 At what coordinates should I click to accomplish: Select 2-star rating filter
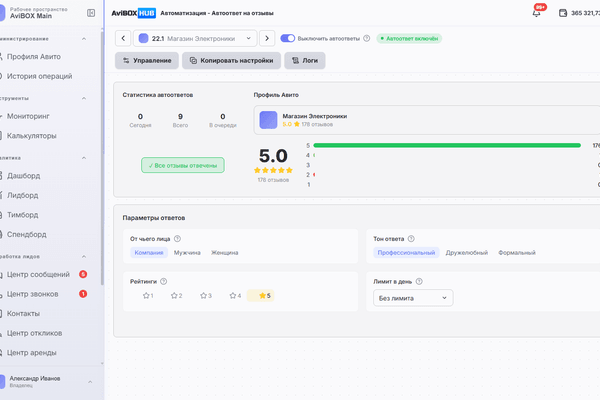coord(176,296)
